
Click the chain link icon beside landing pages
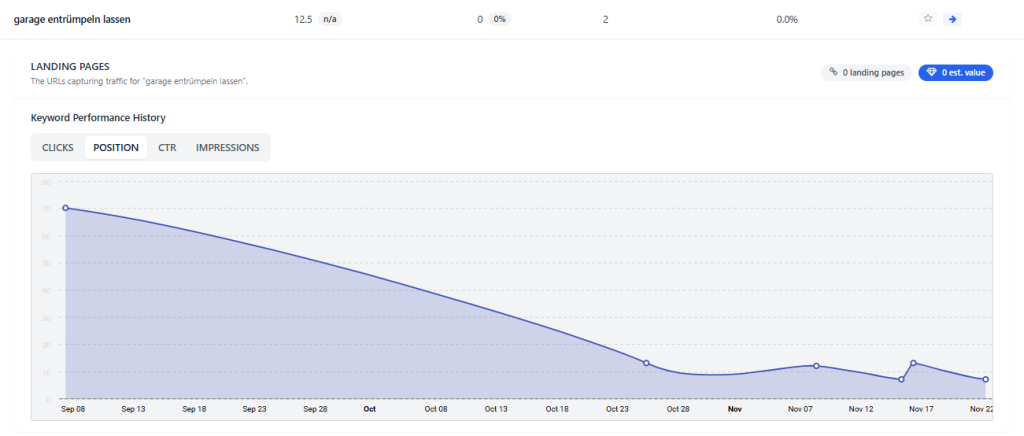(x=833, y=72)
